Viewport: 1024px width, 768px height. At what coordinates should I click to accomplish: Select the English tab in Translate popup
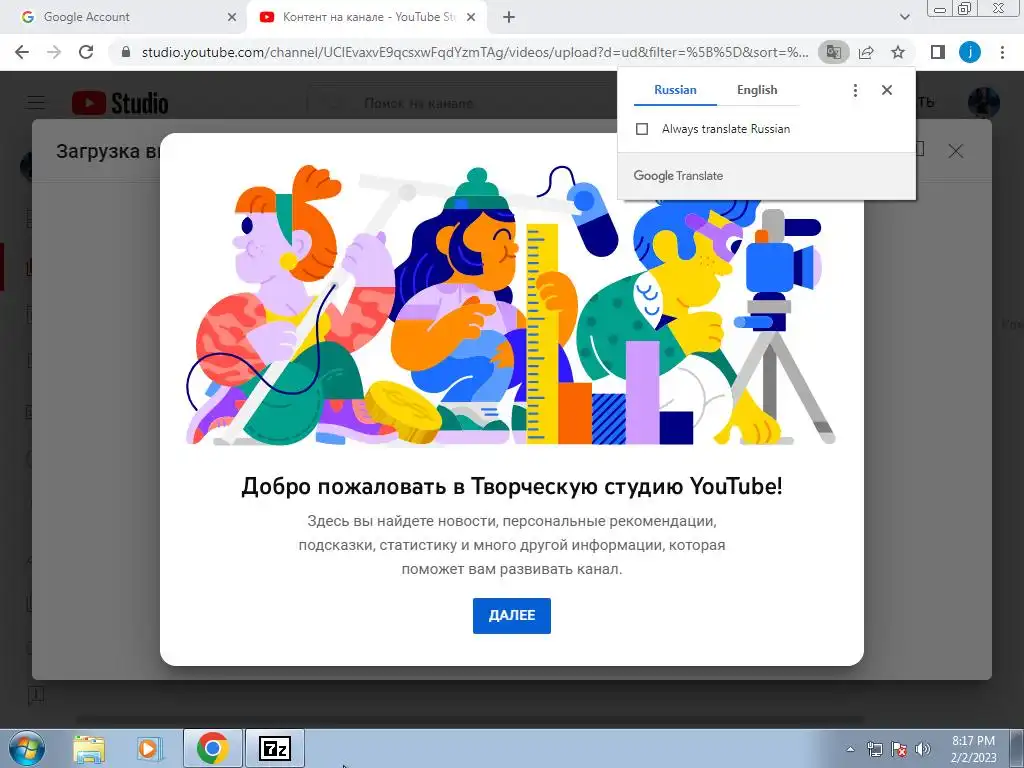[757, 90]
